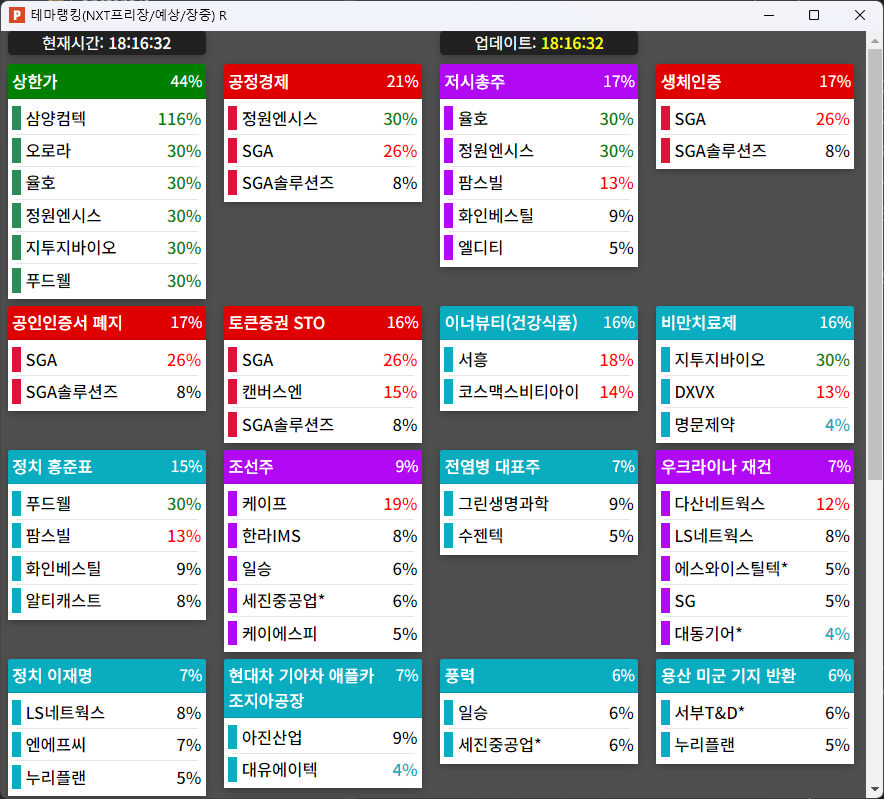The width and height of the screenshot is (884, 799).
Task: Pick LS네트웍스 in the 정치 이재명 card
Action: [x=107, y=713]
